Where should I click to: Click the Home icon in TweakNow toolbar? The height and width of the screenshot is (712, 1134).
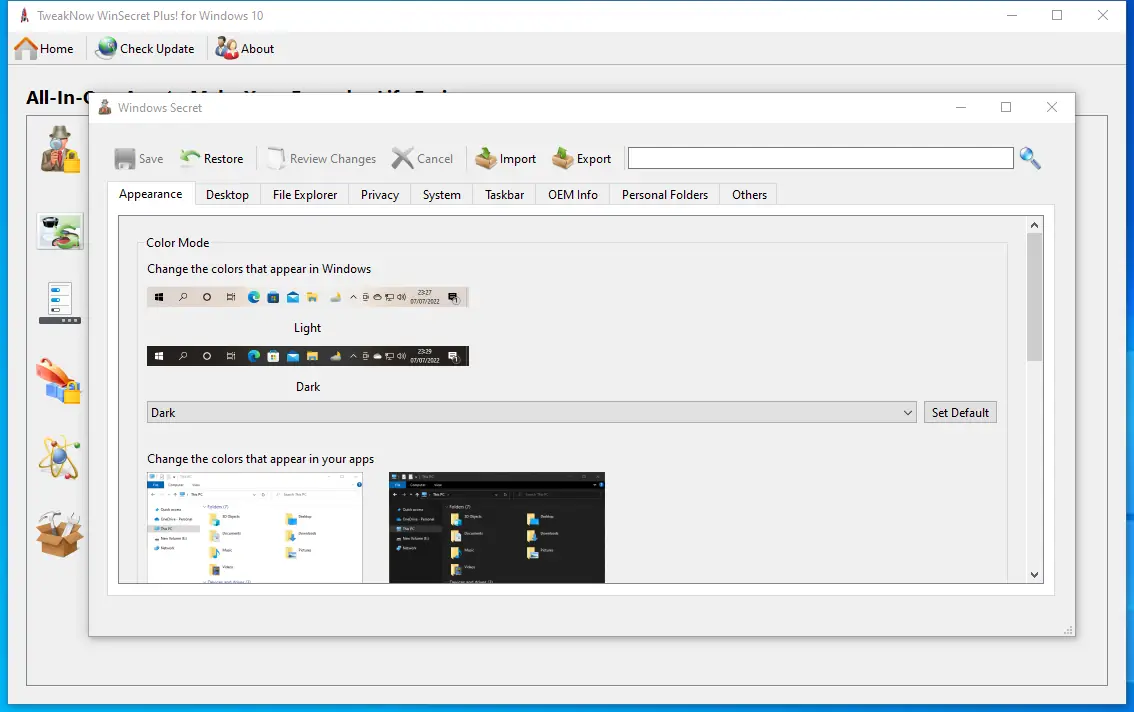[x=26, y=48]
